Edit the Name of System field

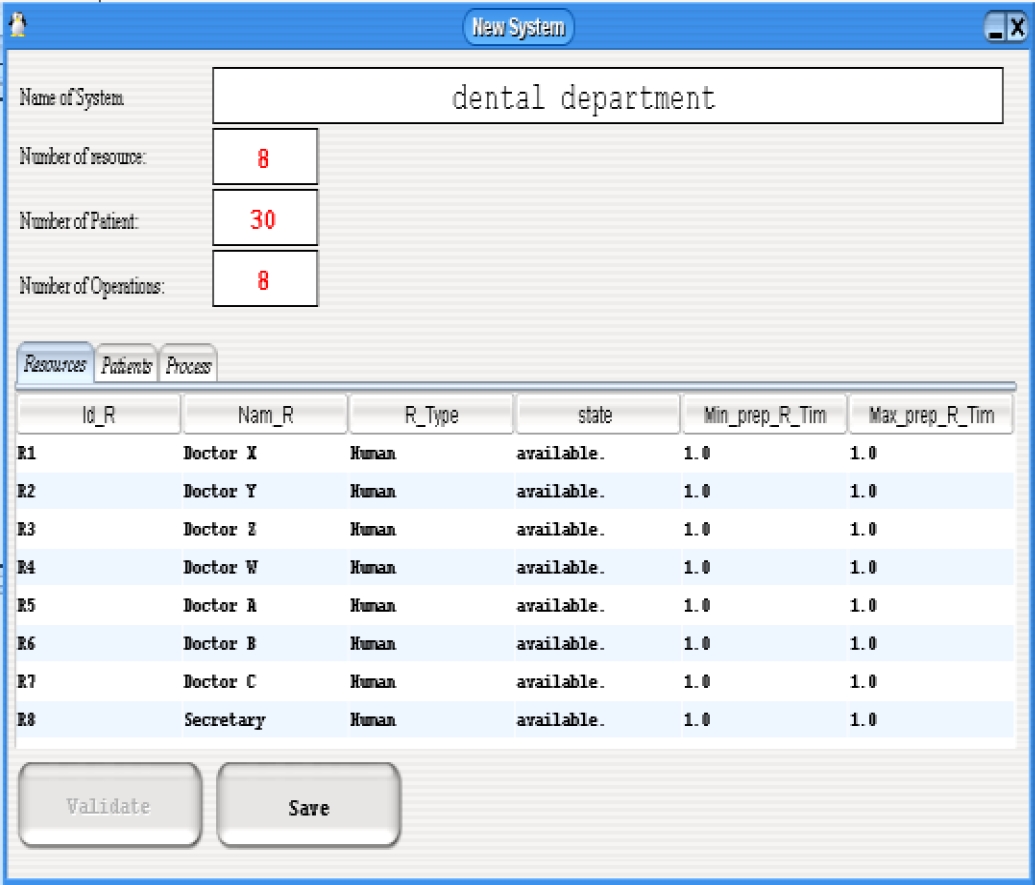point(607,97)
